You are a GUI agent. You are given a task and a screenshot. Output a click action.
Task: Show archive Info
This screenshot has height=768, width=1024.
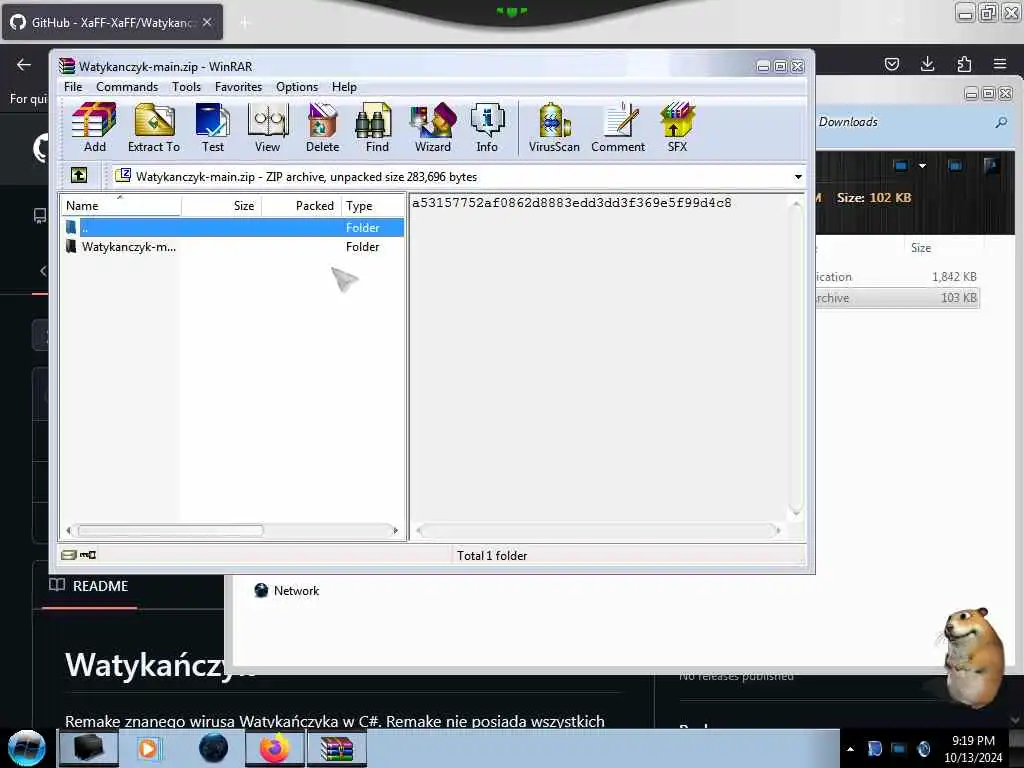coord(487,128)
